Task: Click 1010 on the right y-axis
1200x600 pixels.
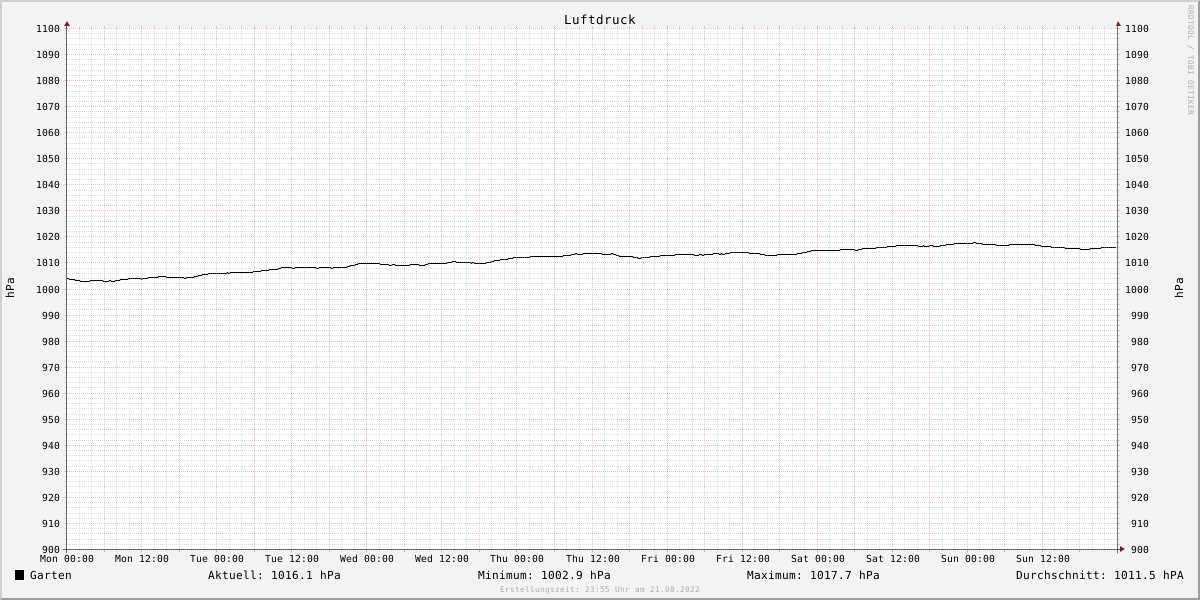Action: (1137, 263)
